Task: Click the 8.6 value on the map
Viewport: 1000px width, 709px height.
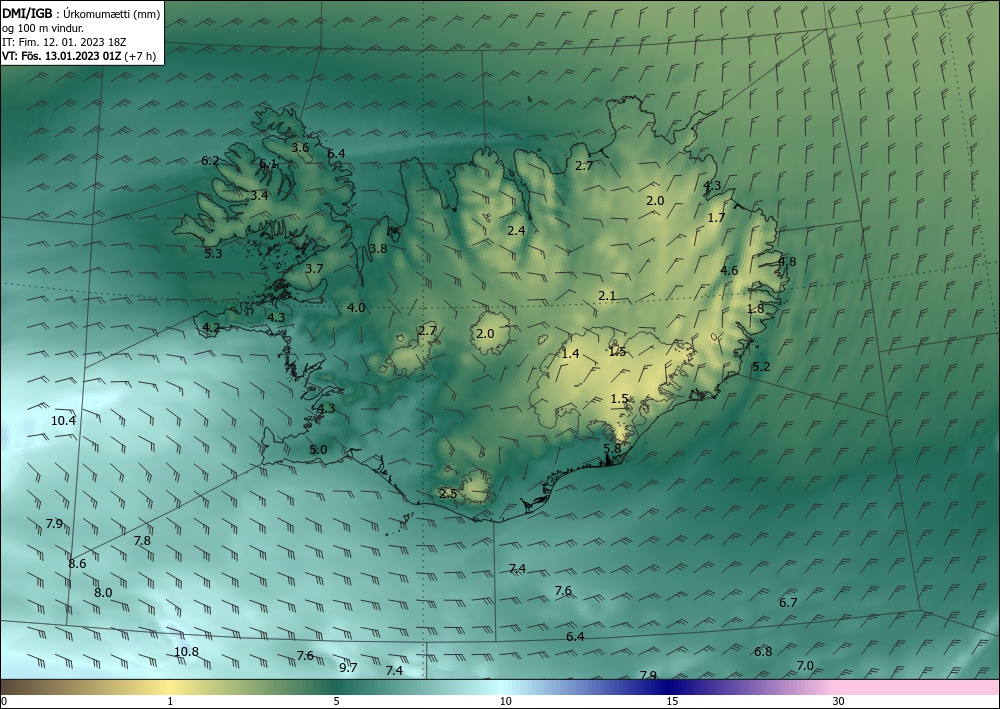Action: [77, 564]
